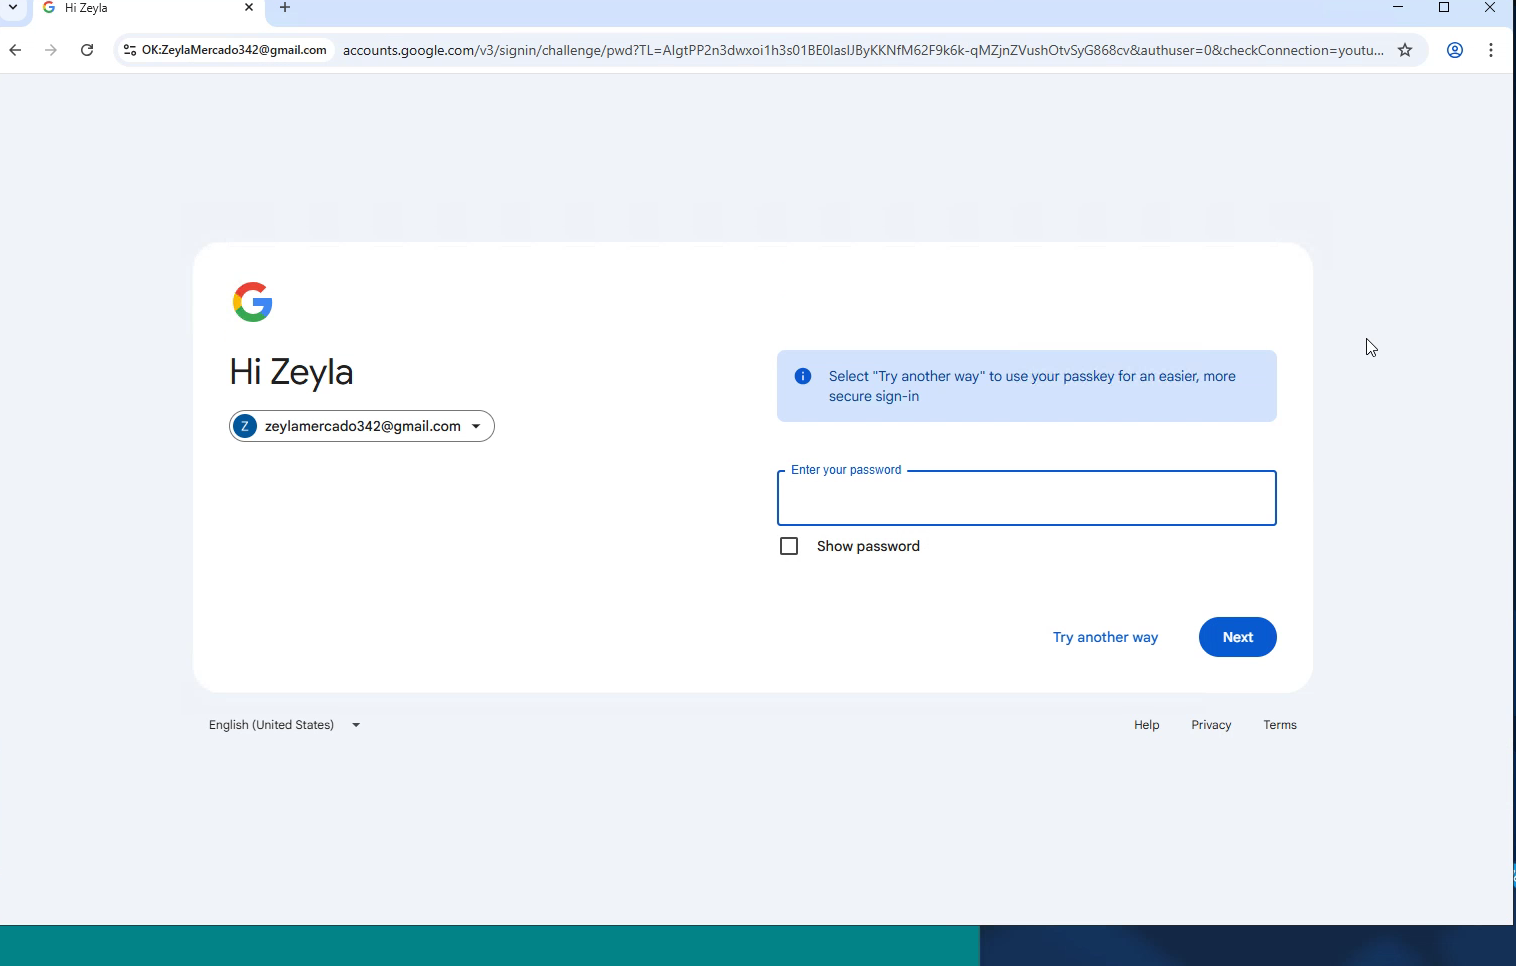The image size is (1516, 966).
Task: Close the Chrome window
Action: click(x=1490, y=8)
